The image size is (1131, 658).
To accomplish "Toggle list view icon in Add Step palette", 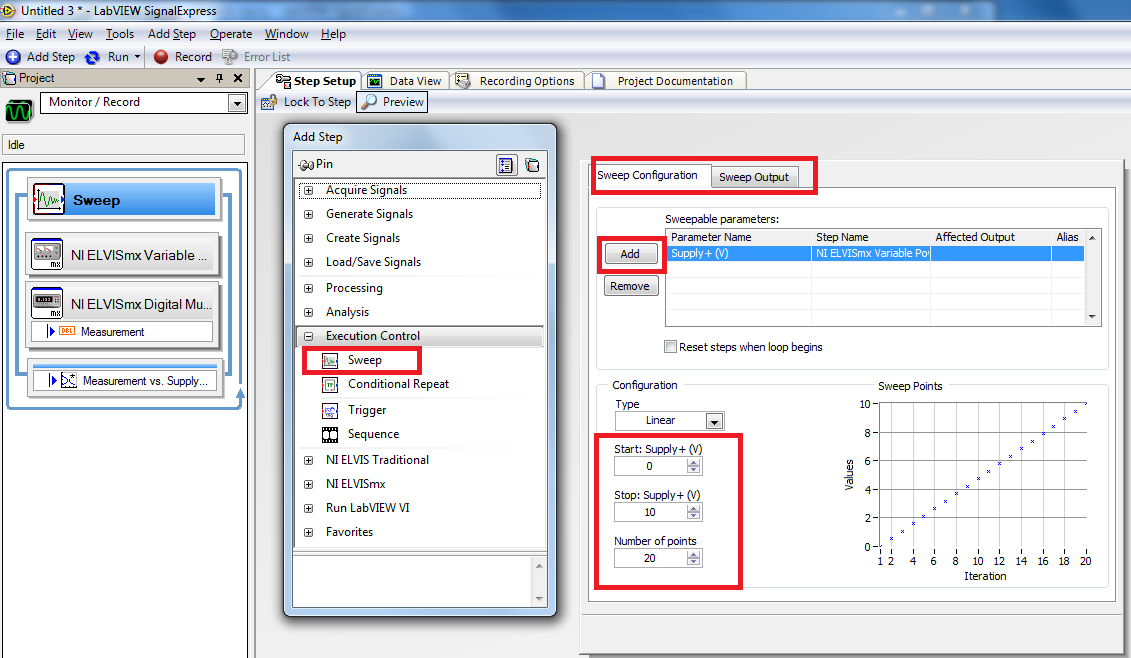I will click(506, 165).
